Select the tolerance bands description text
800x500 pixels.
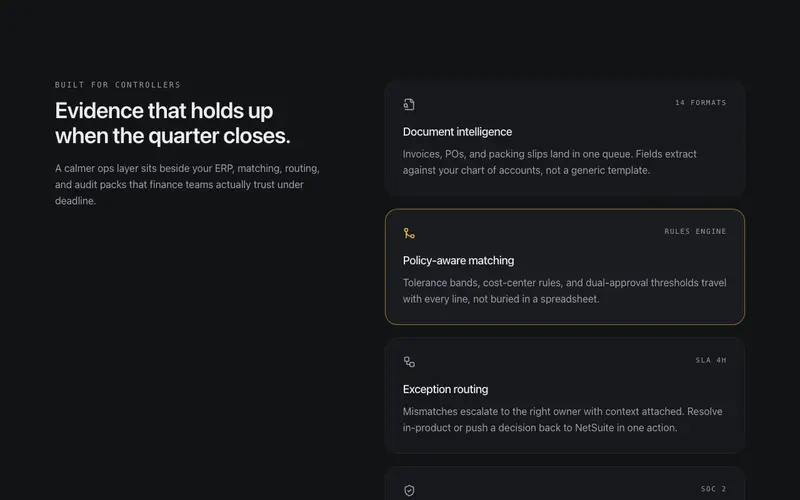click(564, 290)
